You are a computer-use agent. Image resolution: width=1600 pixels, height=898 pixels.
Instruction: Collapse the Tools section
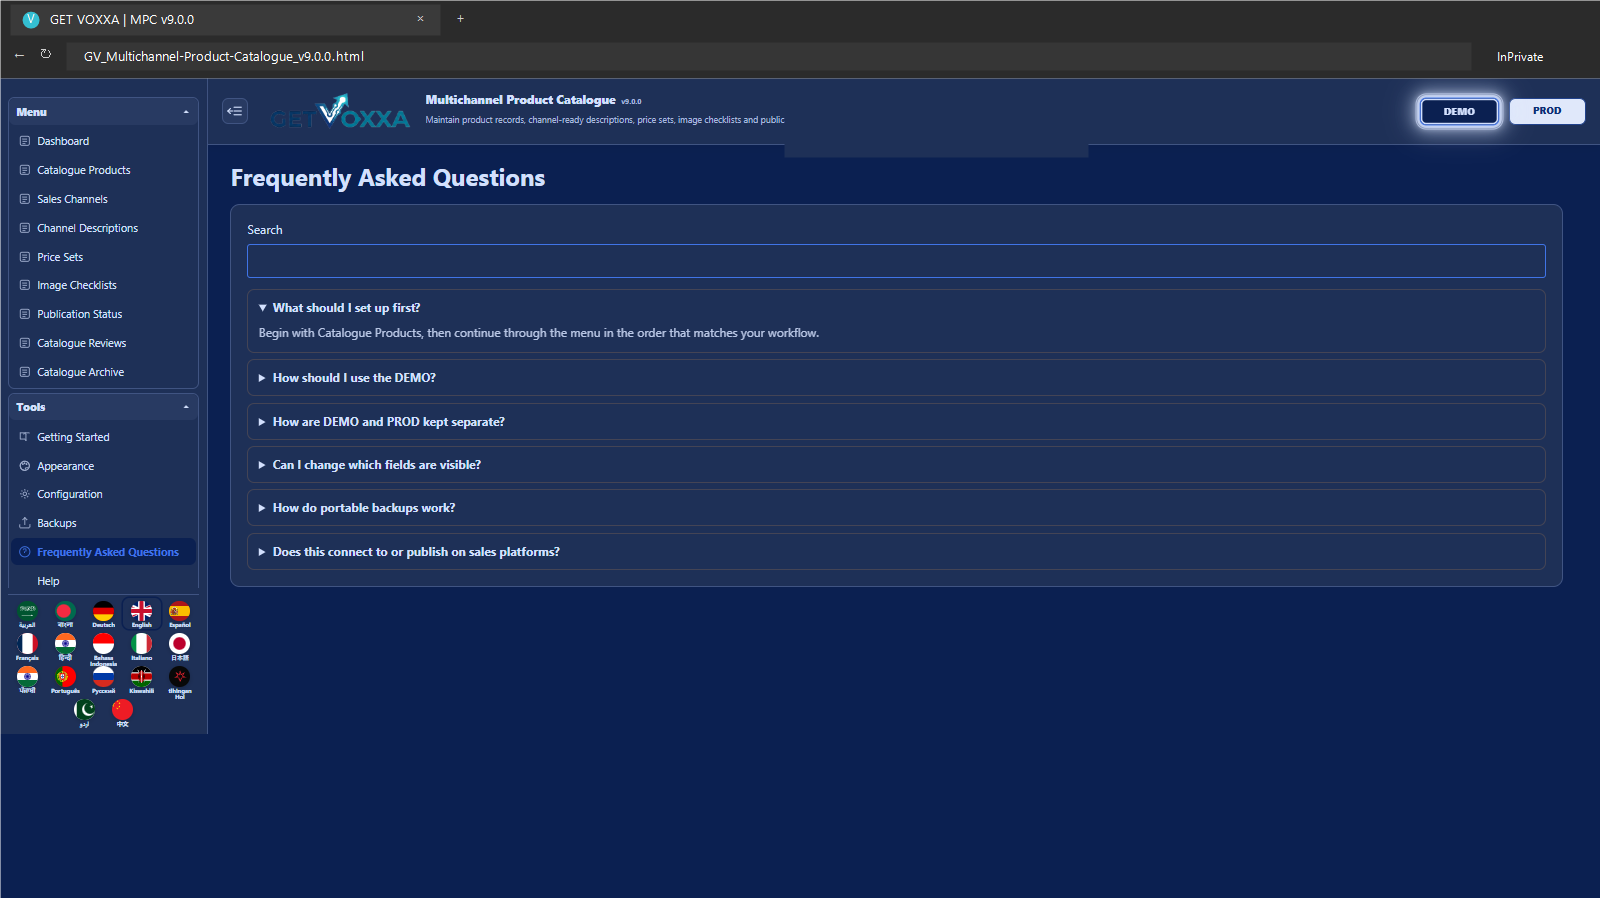point(103,407)
